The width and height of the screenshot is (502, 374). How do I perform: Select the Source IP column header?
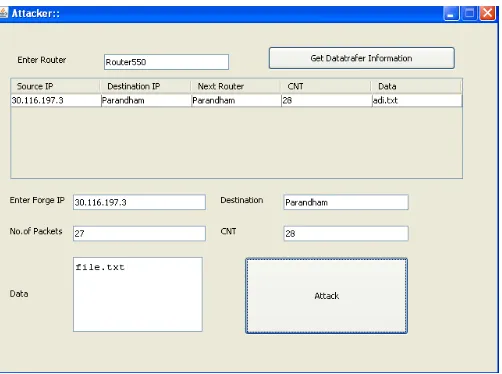coord(55,86)
